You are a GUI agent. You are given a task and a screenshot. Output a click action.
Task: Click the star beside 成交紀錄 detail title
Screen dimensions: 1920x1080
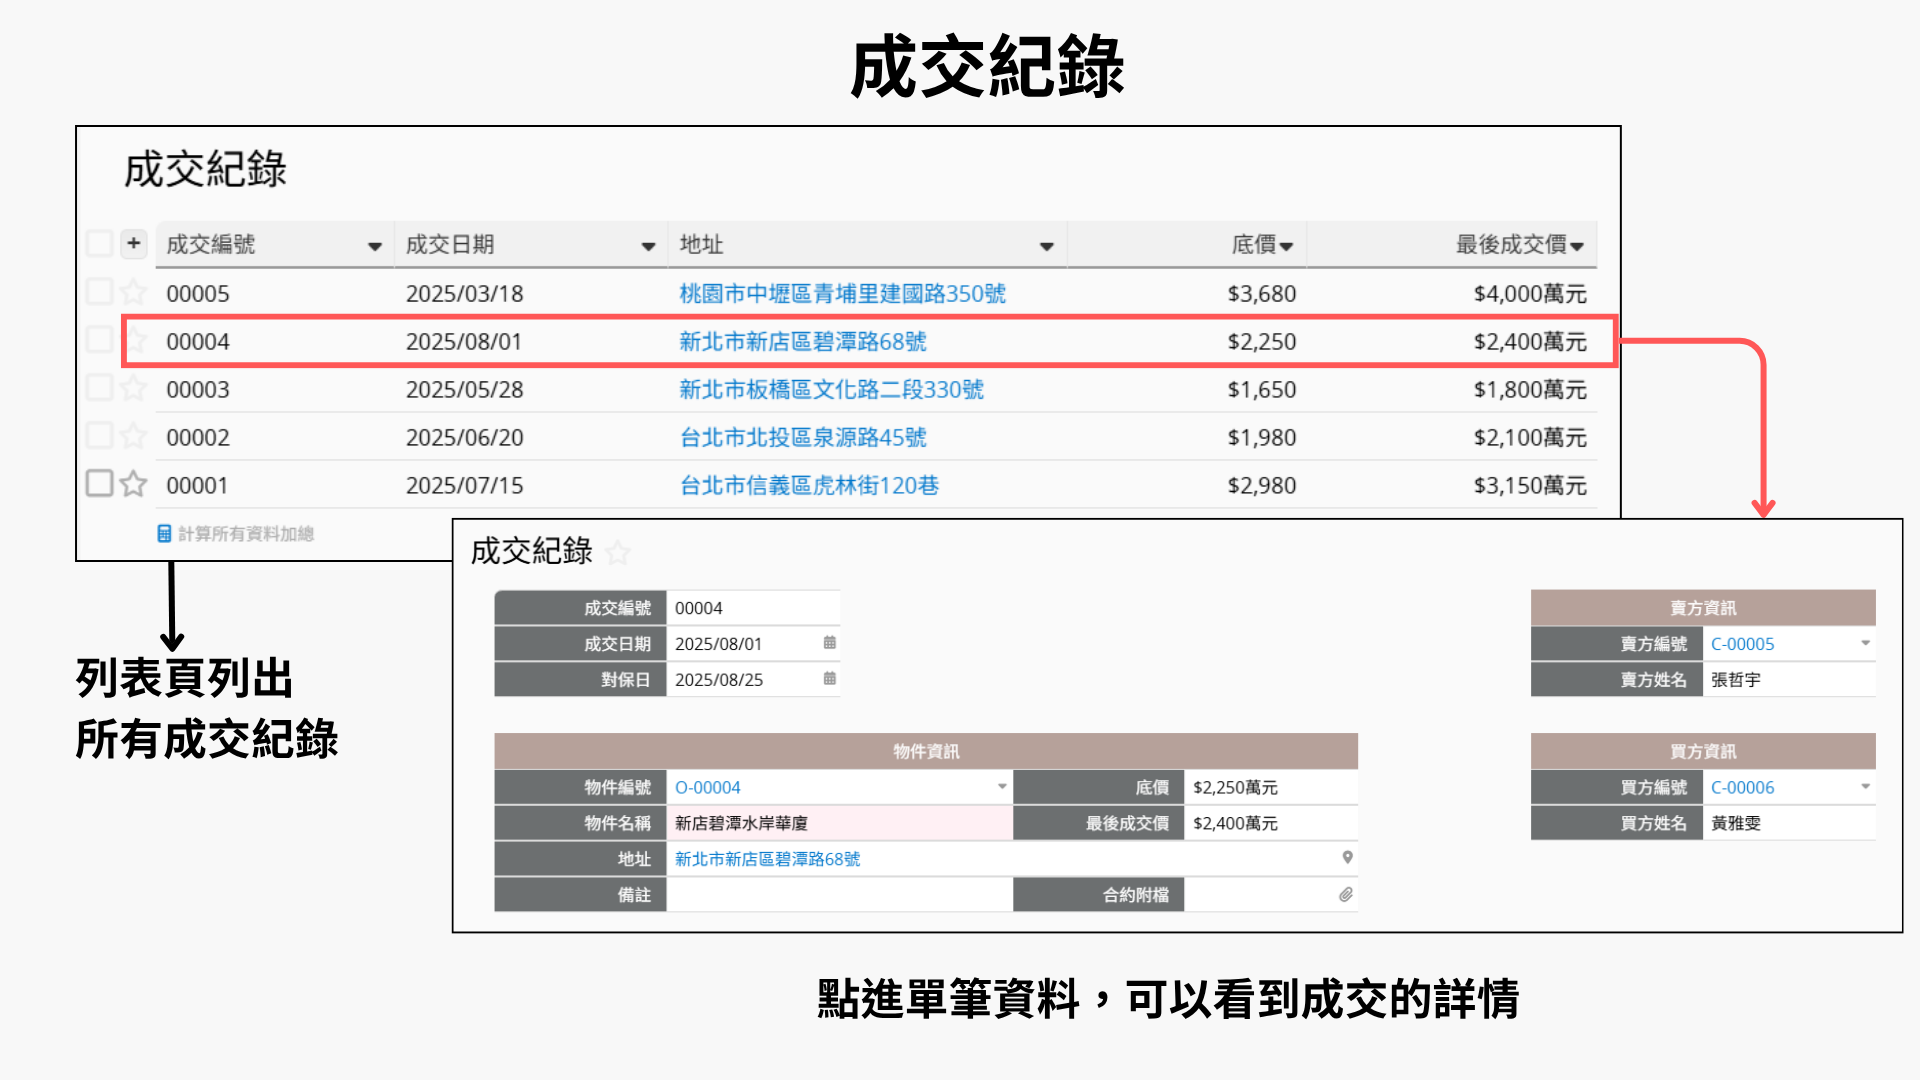pos(619,552)
